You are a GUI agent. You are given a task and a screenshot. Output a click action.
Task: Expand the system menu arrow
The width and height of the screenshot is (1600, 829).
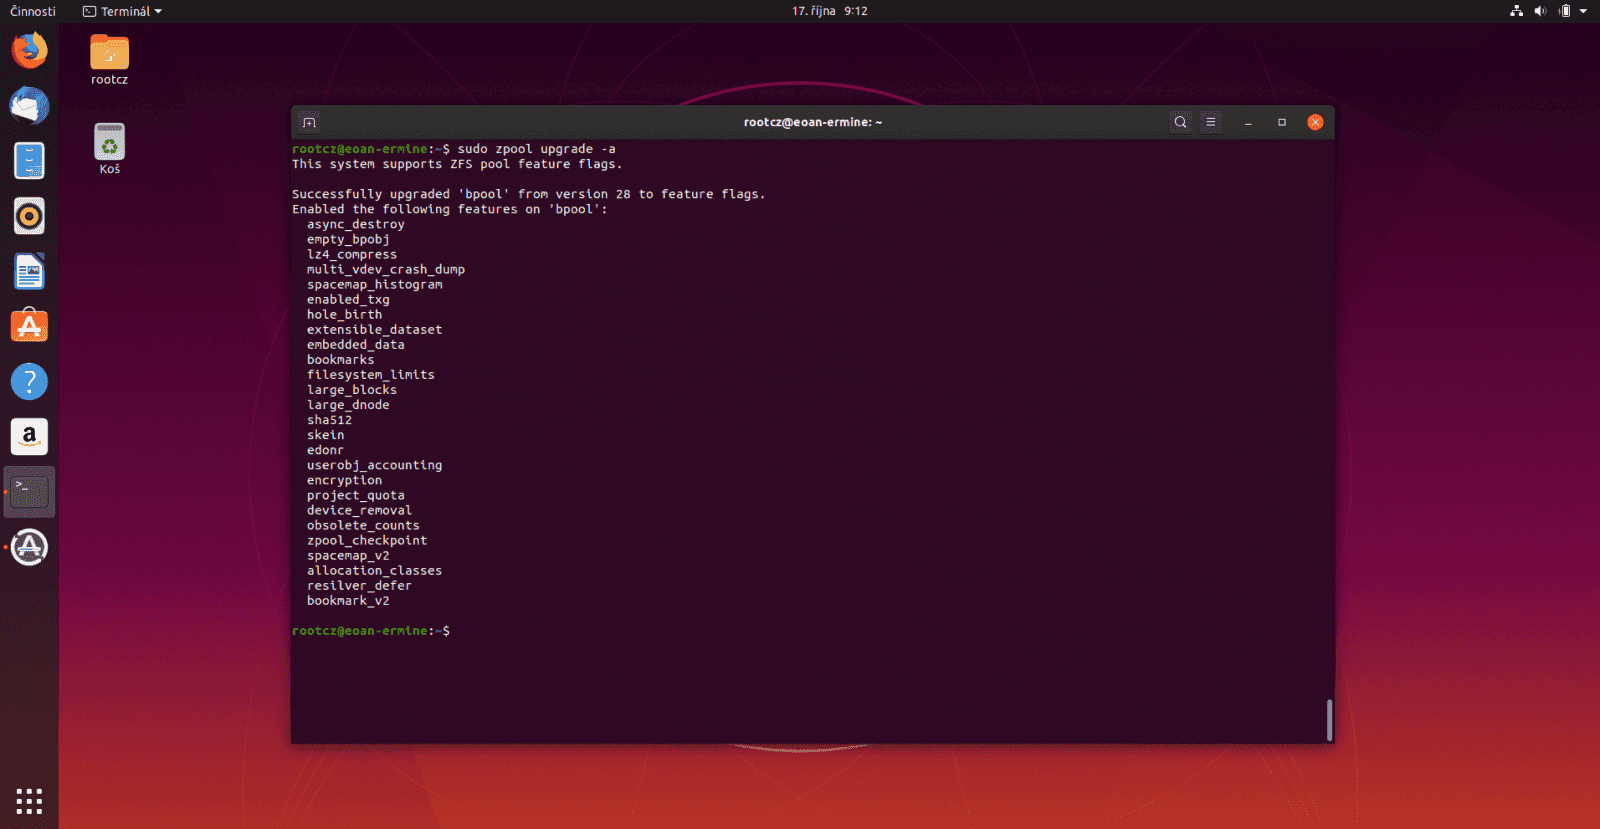click(1584, 11)
